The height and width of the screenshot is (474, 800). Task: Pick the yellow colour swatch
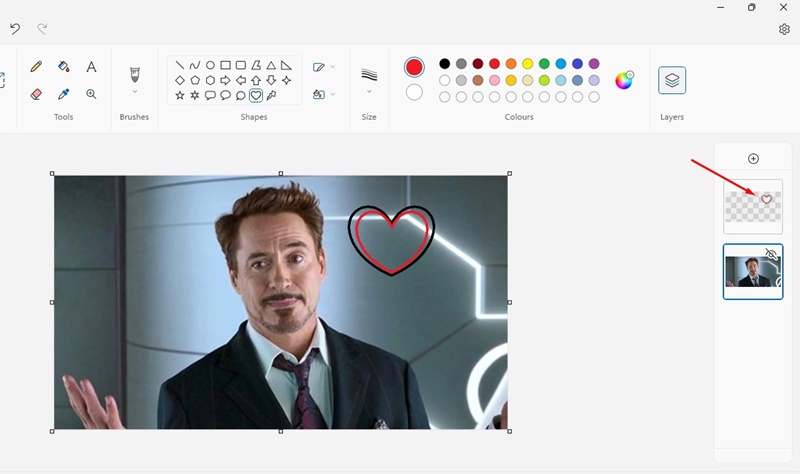pos(528,64)
